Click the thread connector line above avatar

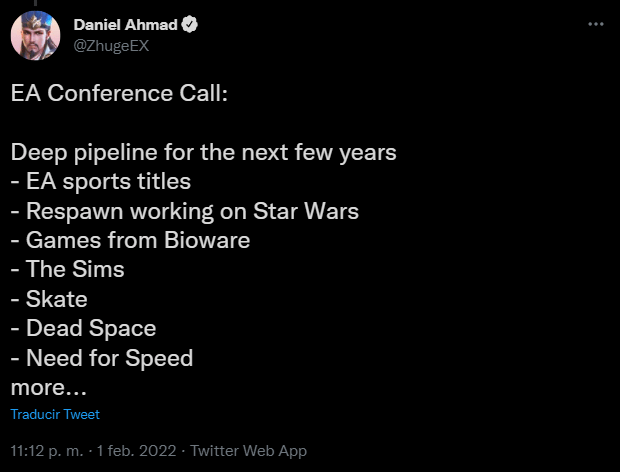point(36,3)
